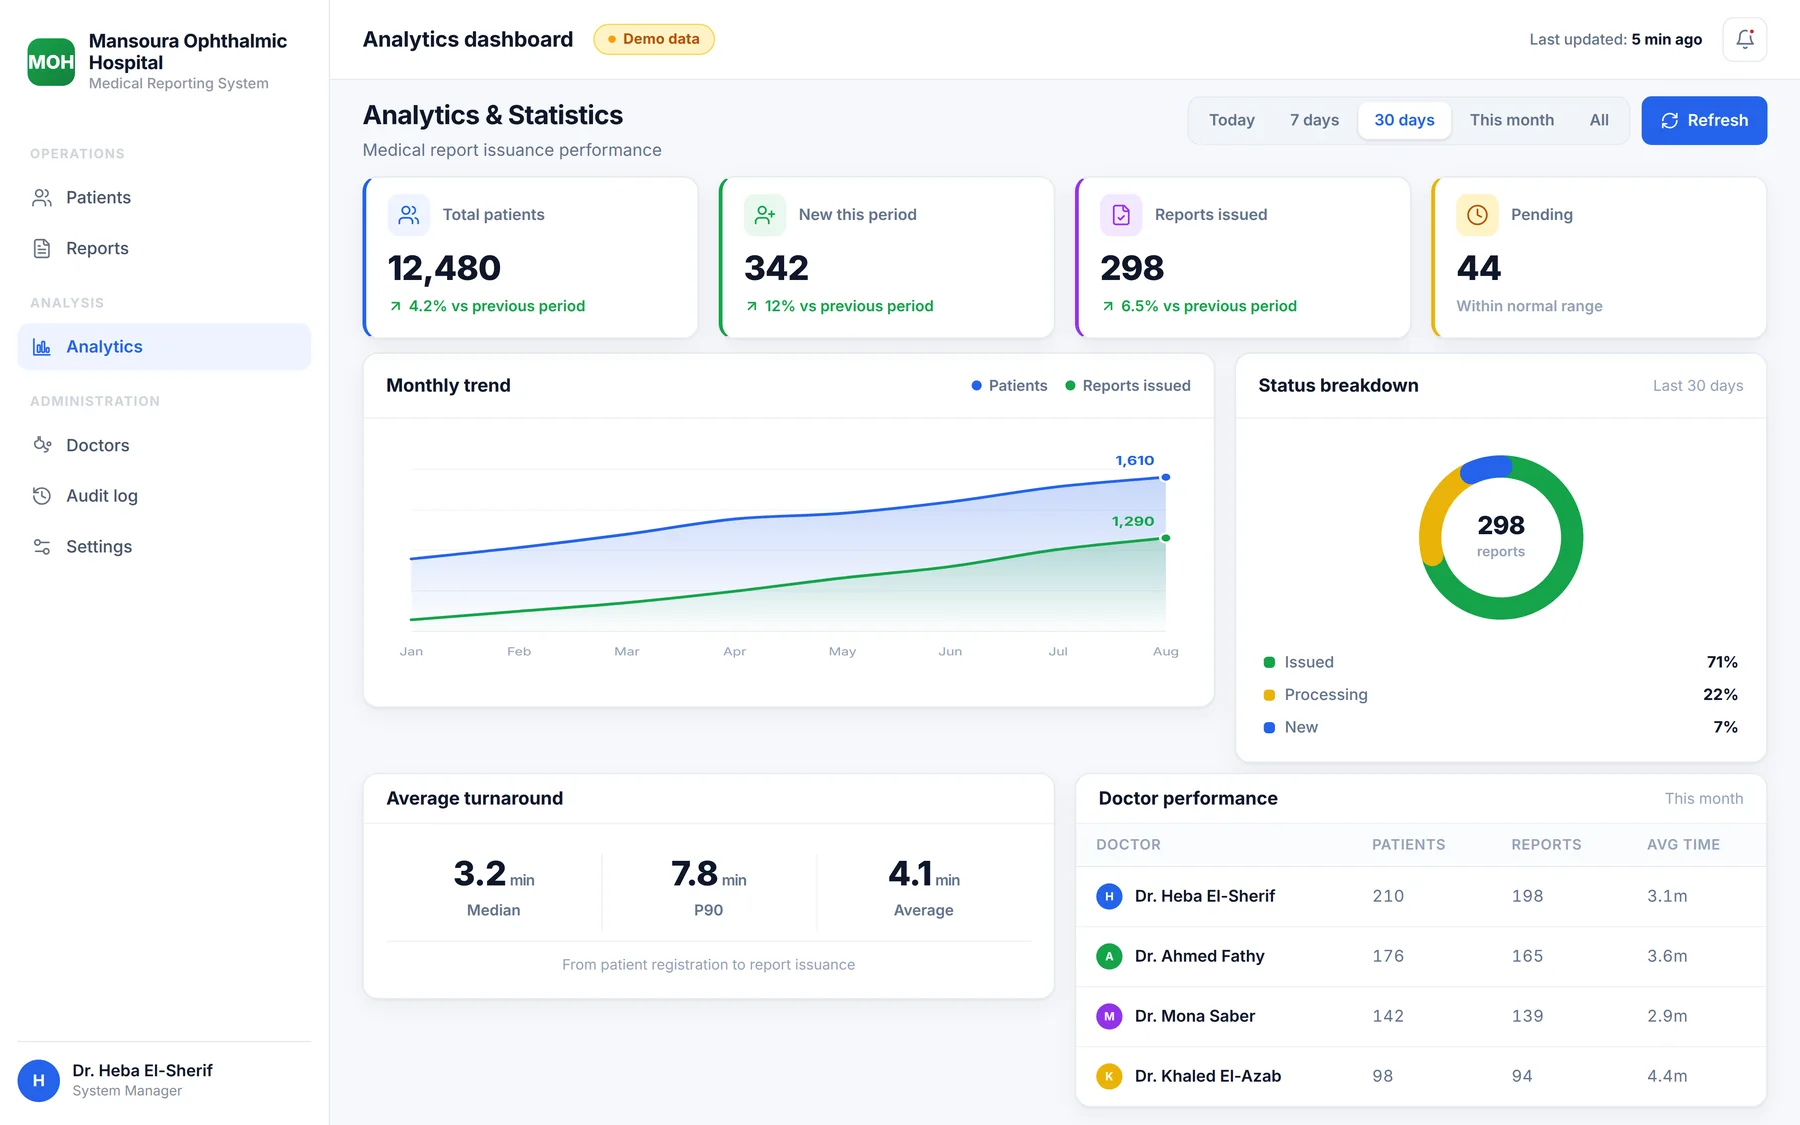The image size is (1800, 1125).
Task: Go to the Doctors page
Action: [164, 445]
